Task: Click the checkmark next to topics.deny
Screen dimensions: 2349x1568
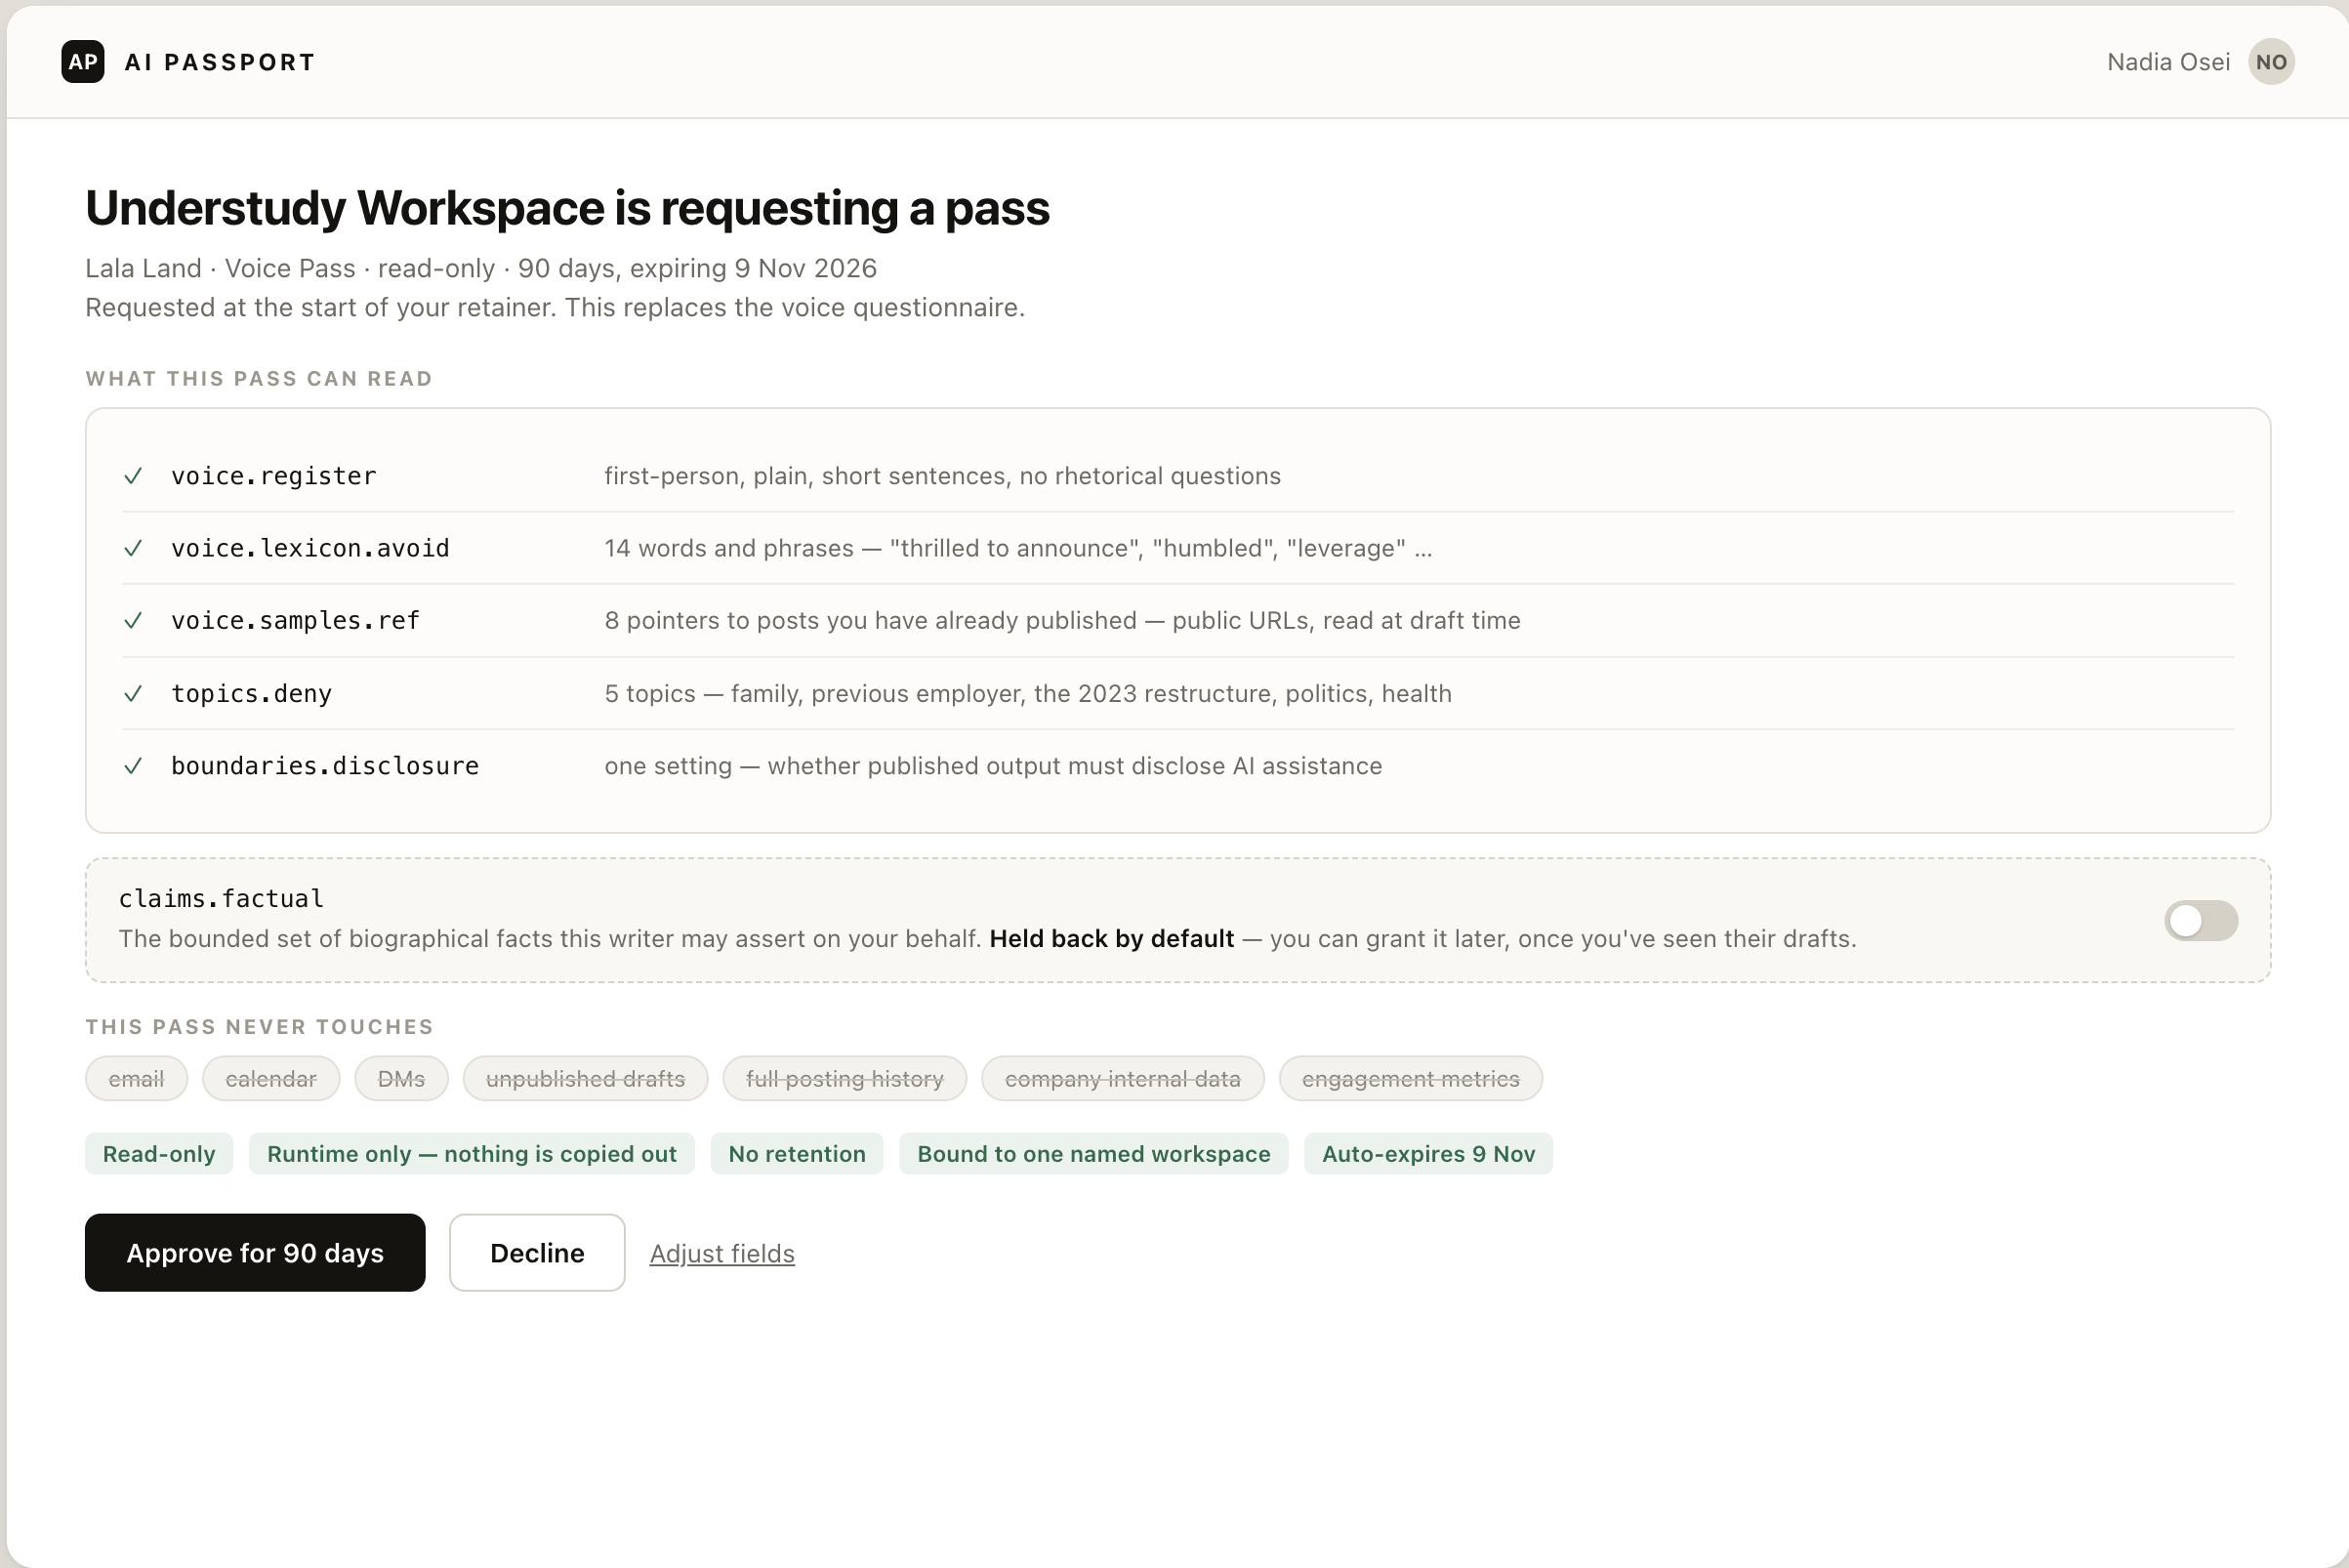Action: pos(133,693)
